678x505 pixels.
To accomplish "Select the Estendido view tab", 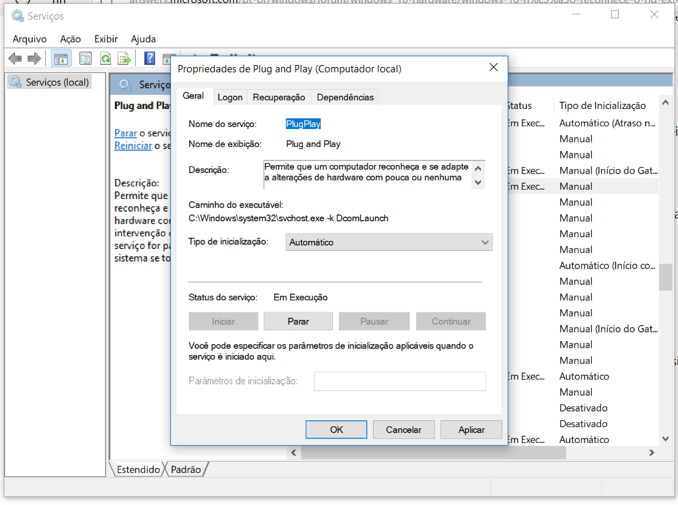I will pyautogui.click(x=138, y=469).
